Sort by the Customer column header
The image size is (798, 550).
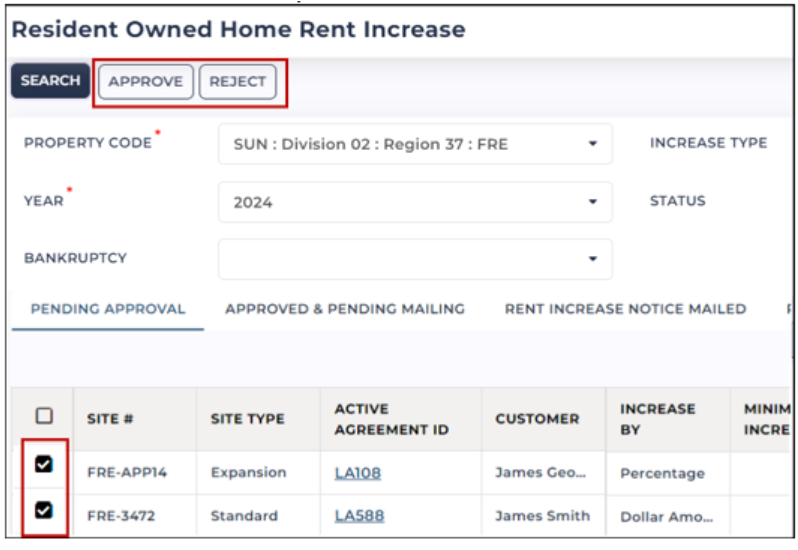537,419
